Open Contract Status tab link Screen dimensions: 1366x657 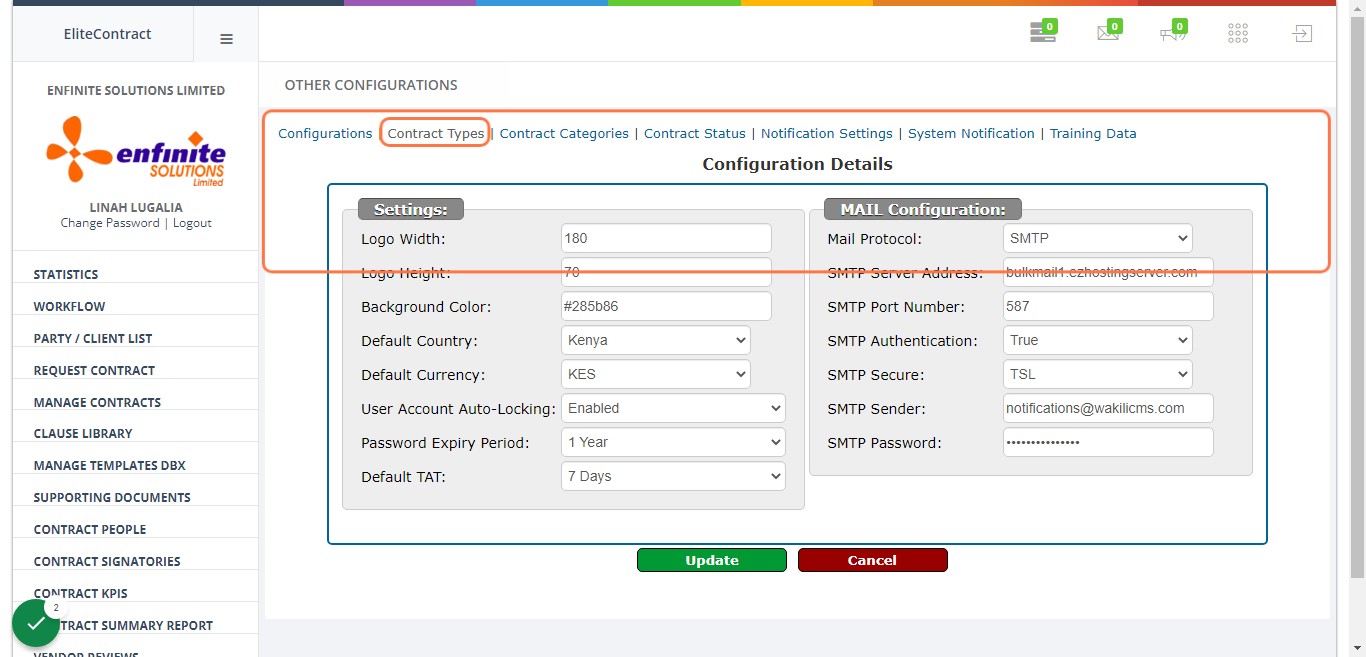coord(695,133)
